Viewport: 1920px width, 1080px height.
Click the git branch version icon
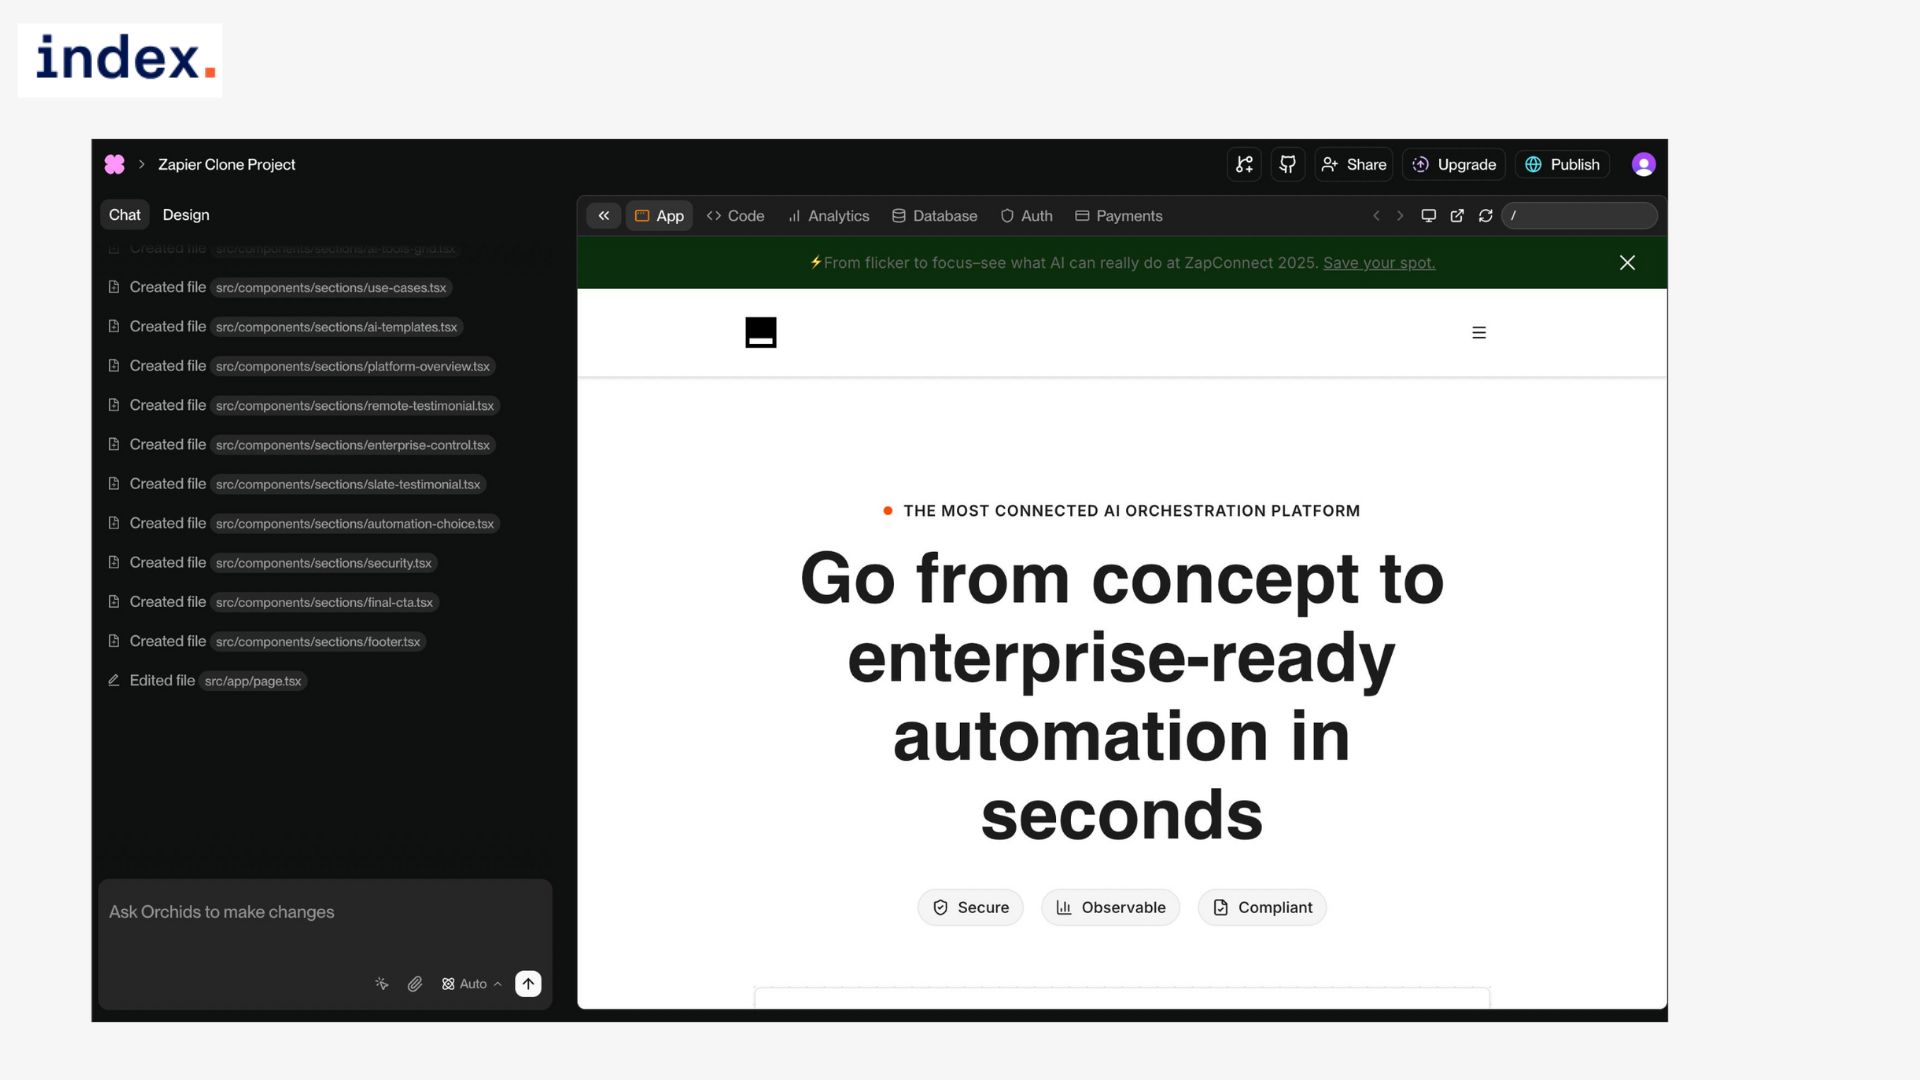(1244, 164)
